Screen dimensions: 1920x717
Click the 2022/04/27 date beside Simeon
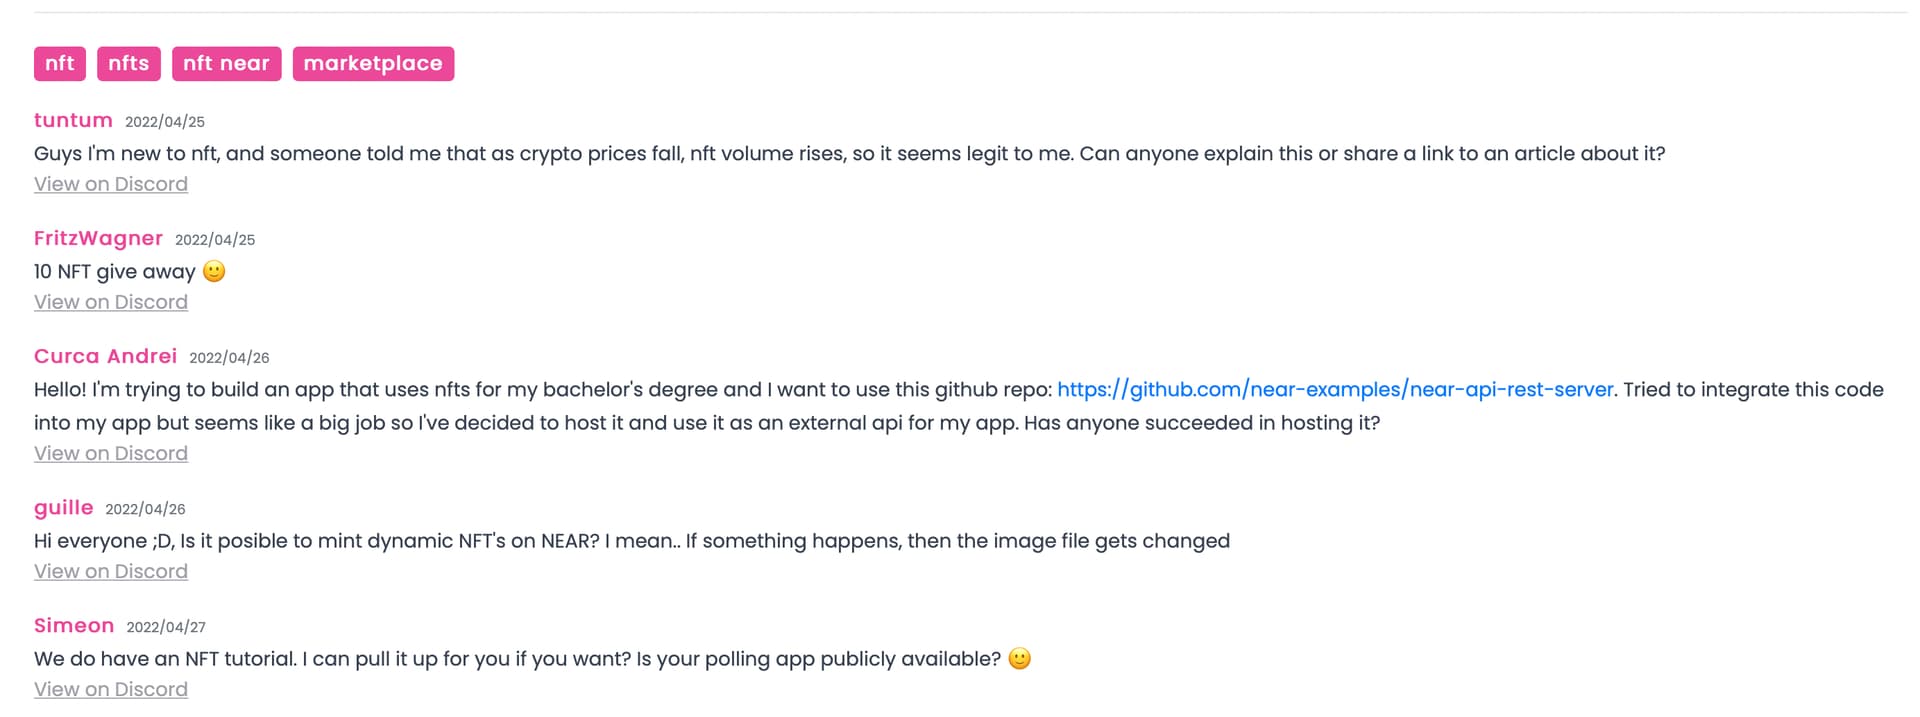coord(166,627)
